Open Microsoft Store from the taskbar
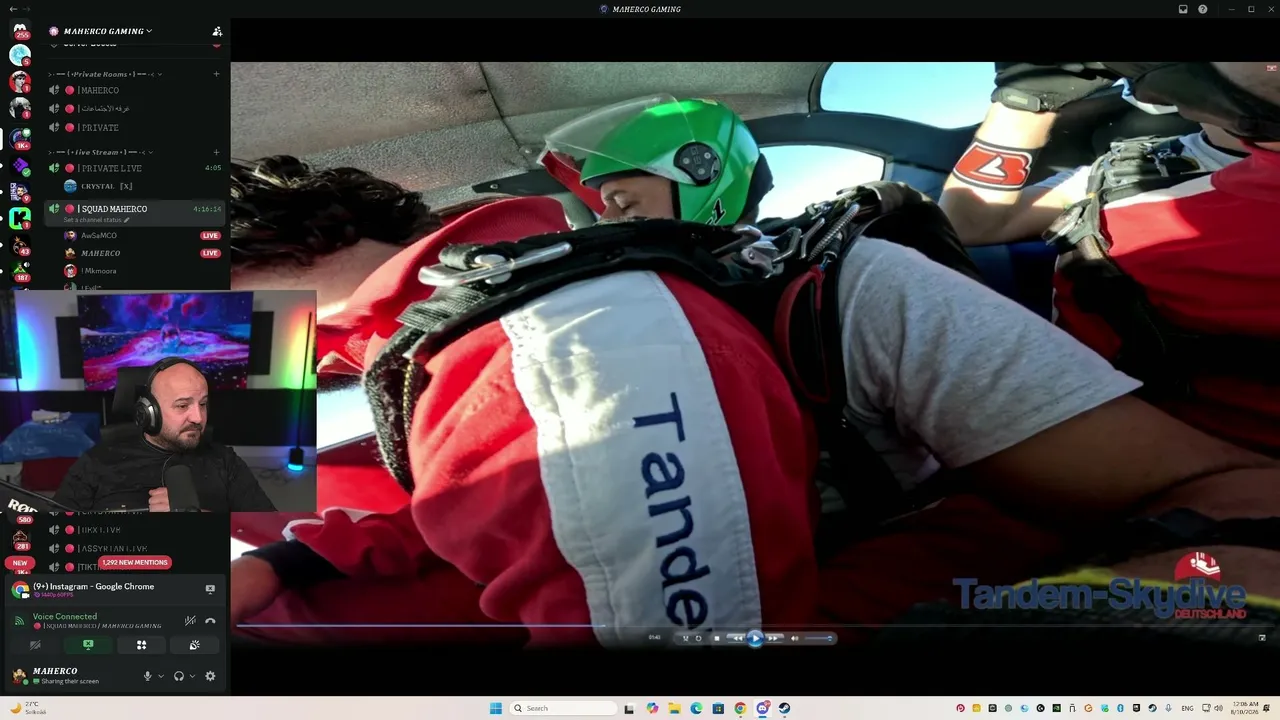The width and height of the screenshot is (1280, 720). point(718,708)
